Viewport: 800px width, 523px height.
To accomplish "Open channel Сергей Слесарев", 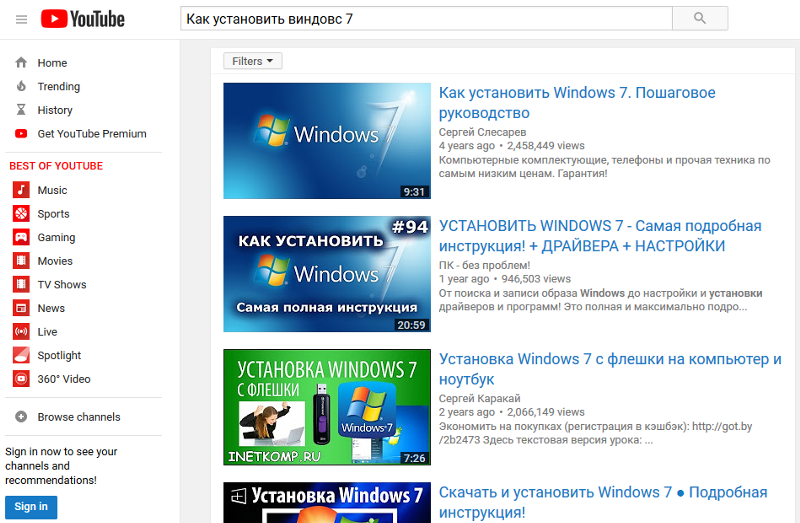I will point(482,132).
